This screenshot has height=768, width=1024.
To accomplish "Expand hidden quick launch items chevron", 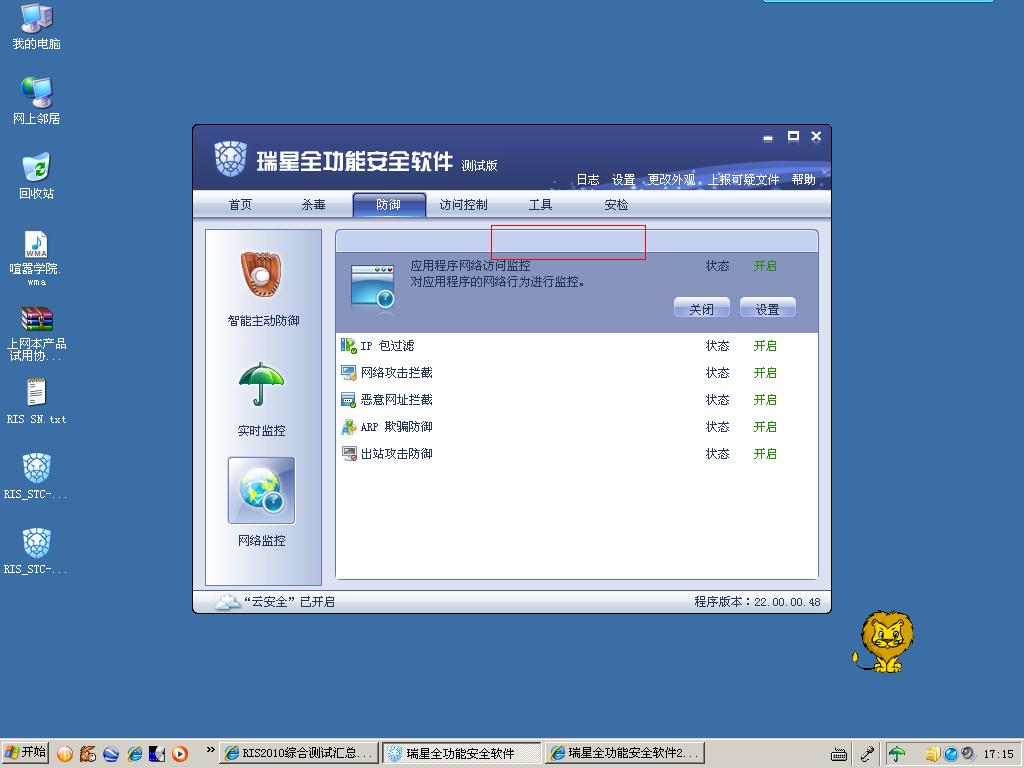I will point(210,750).
